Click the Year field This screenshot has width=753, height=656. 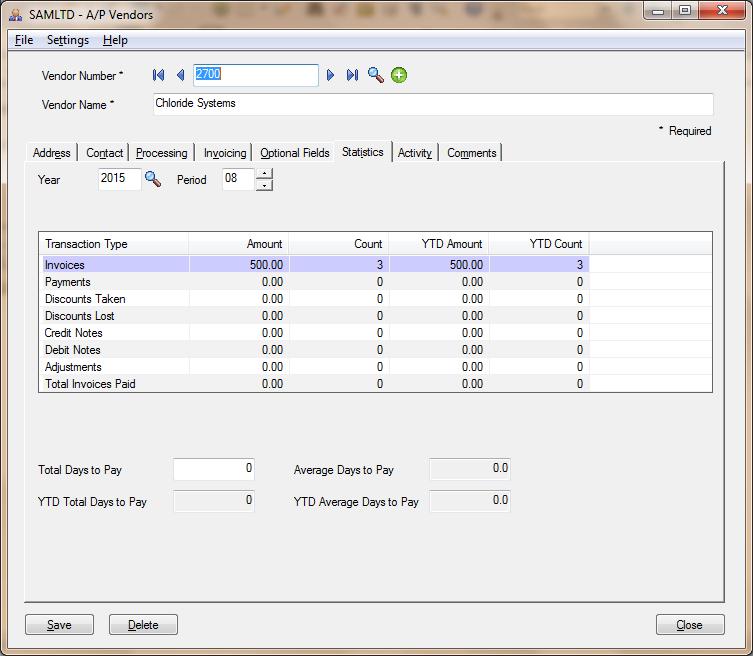coord(120,179)
